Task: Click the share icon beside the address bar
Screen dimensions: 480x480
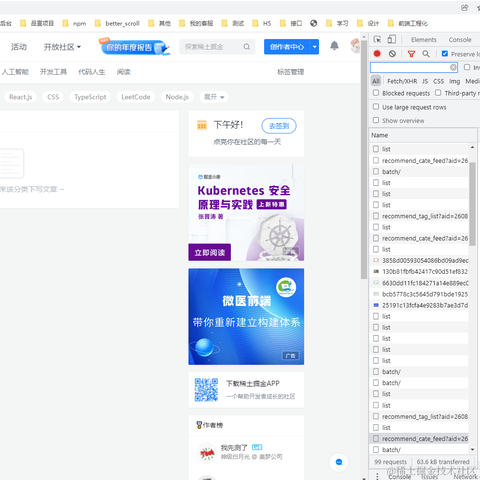Action: pyautogui.click(x=465, y=7)
